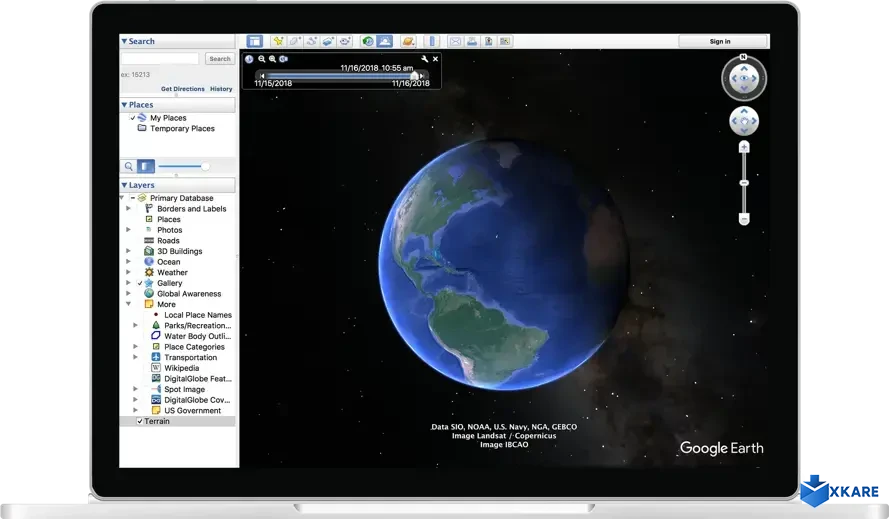
Task: Click the Print icon in toolbar
Action: click(x=472, y=41)
